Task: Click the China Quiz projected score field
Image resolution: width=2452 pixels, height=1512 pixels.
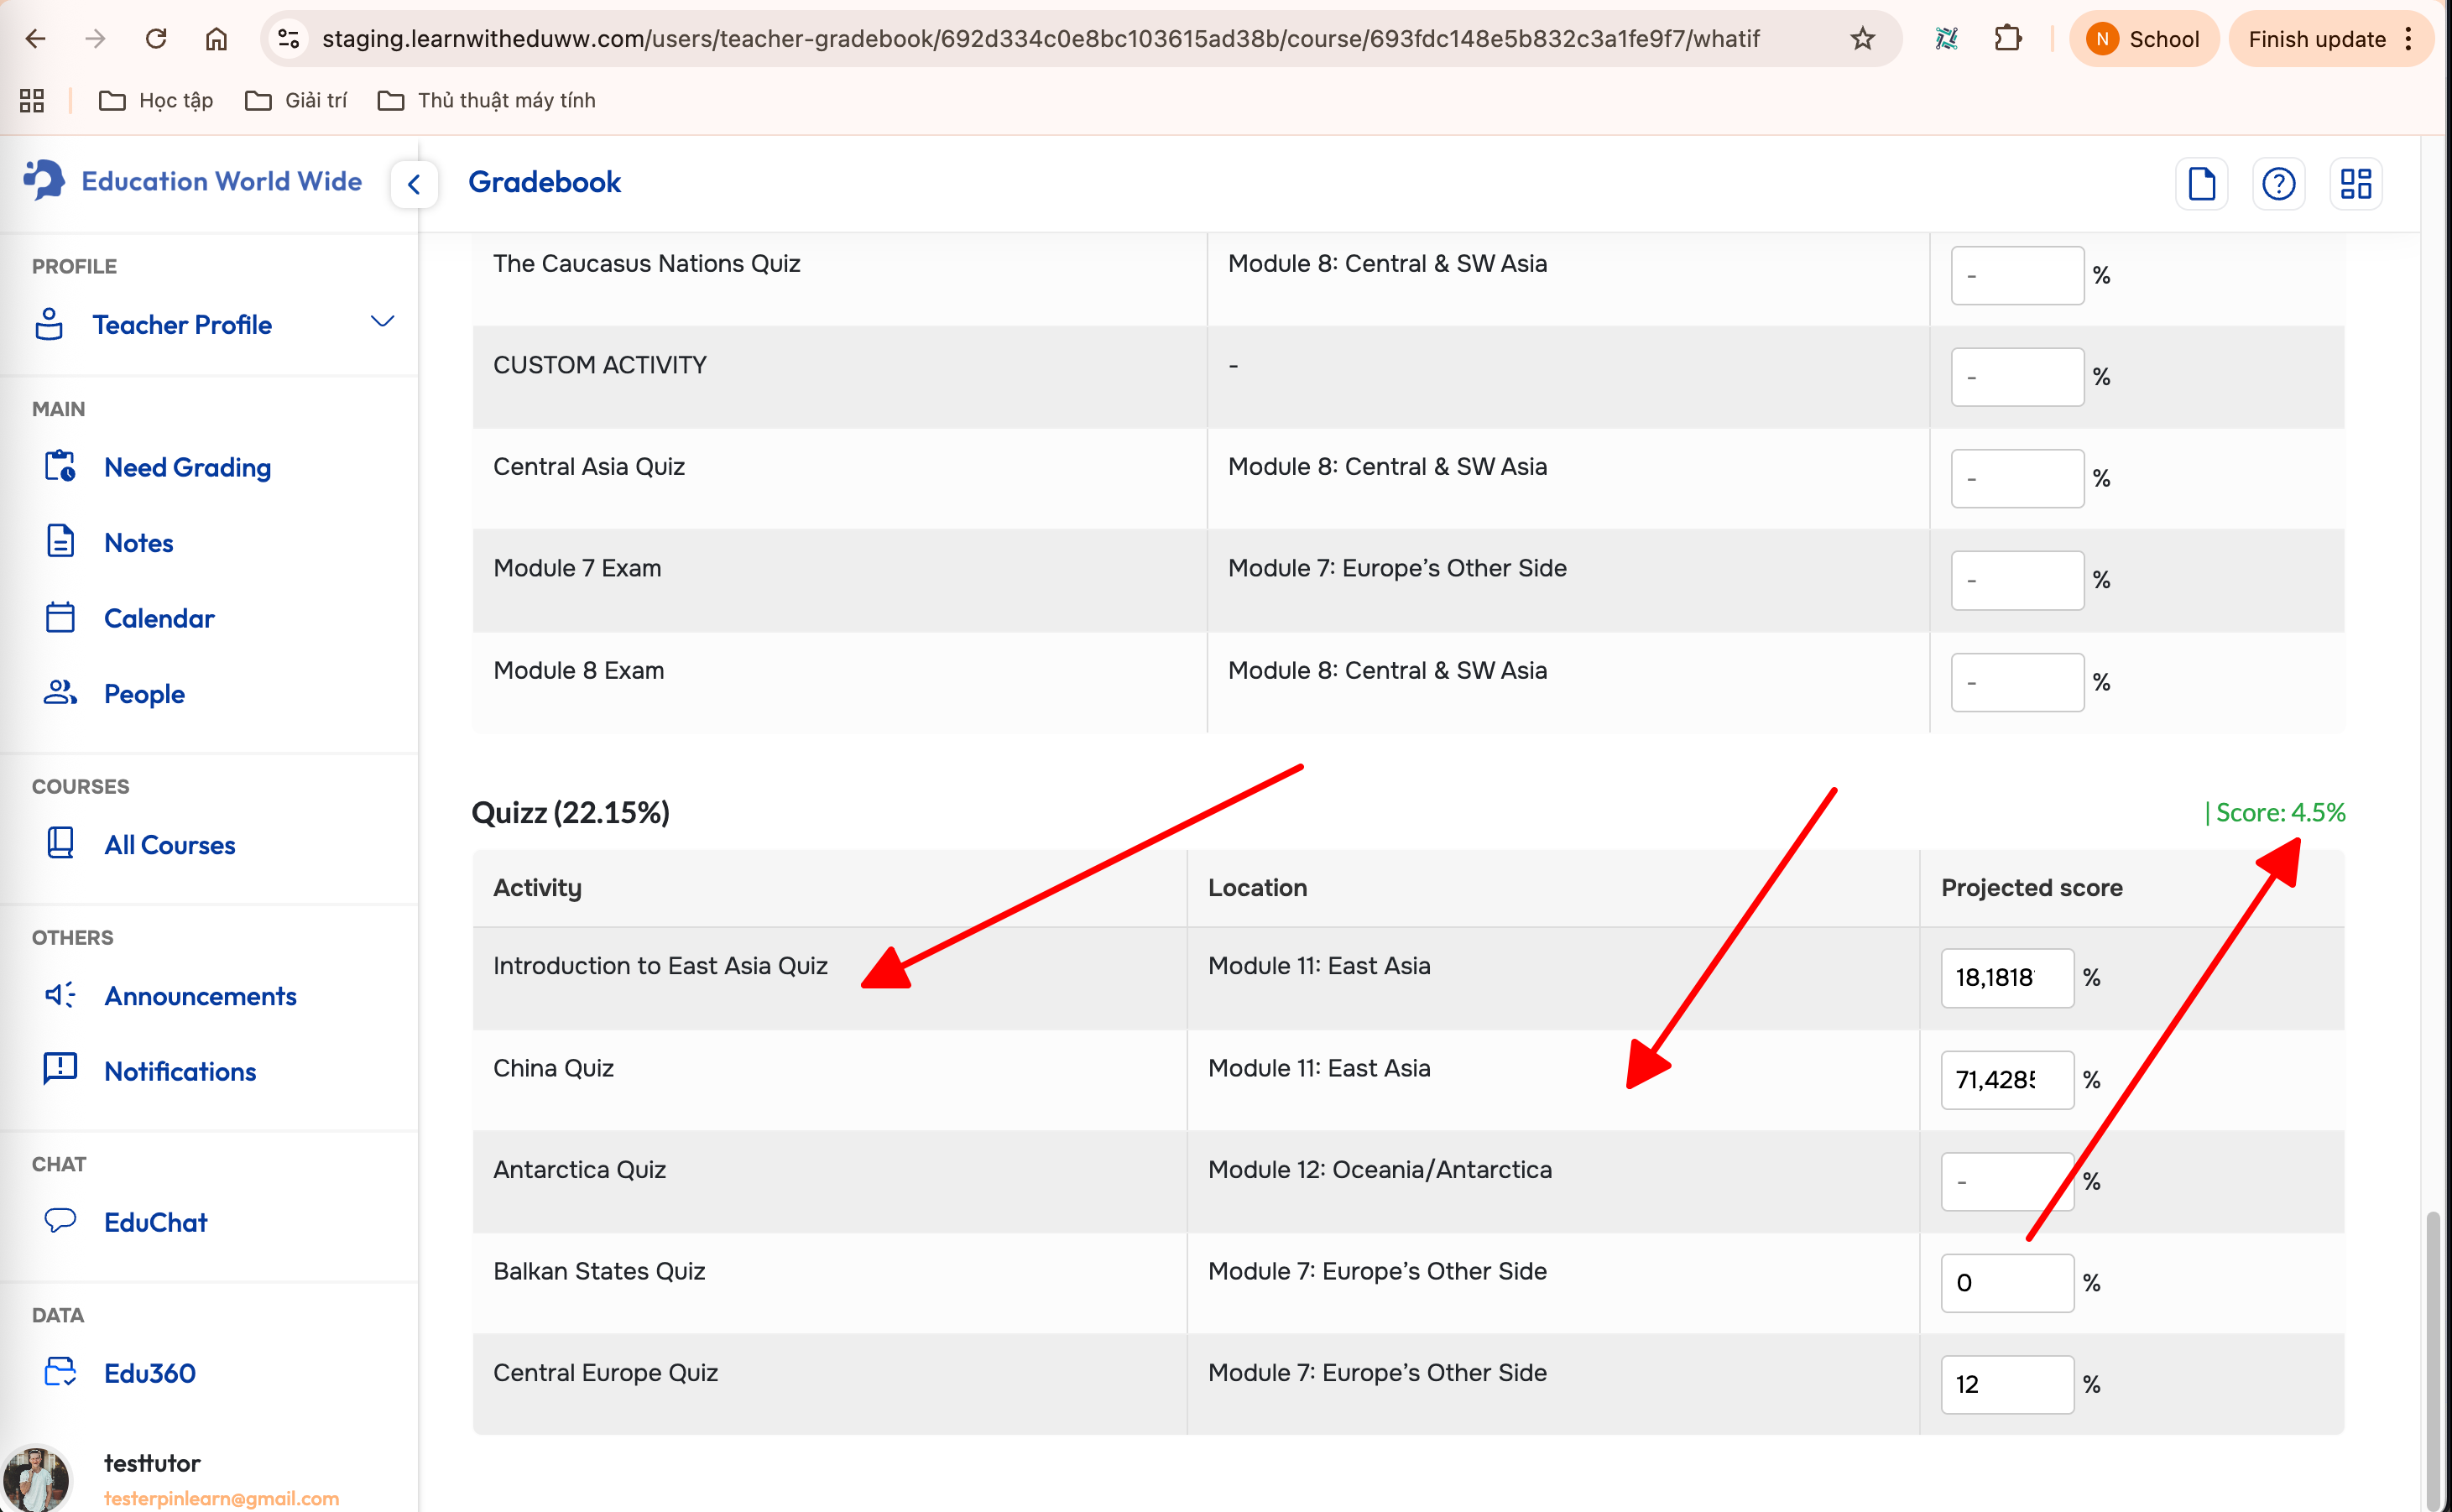Action: pos(2006,1079)
